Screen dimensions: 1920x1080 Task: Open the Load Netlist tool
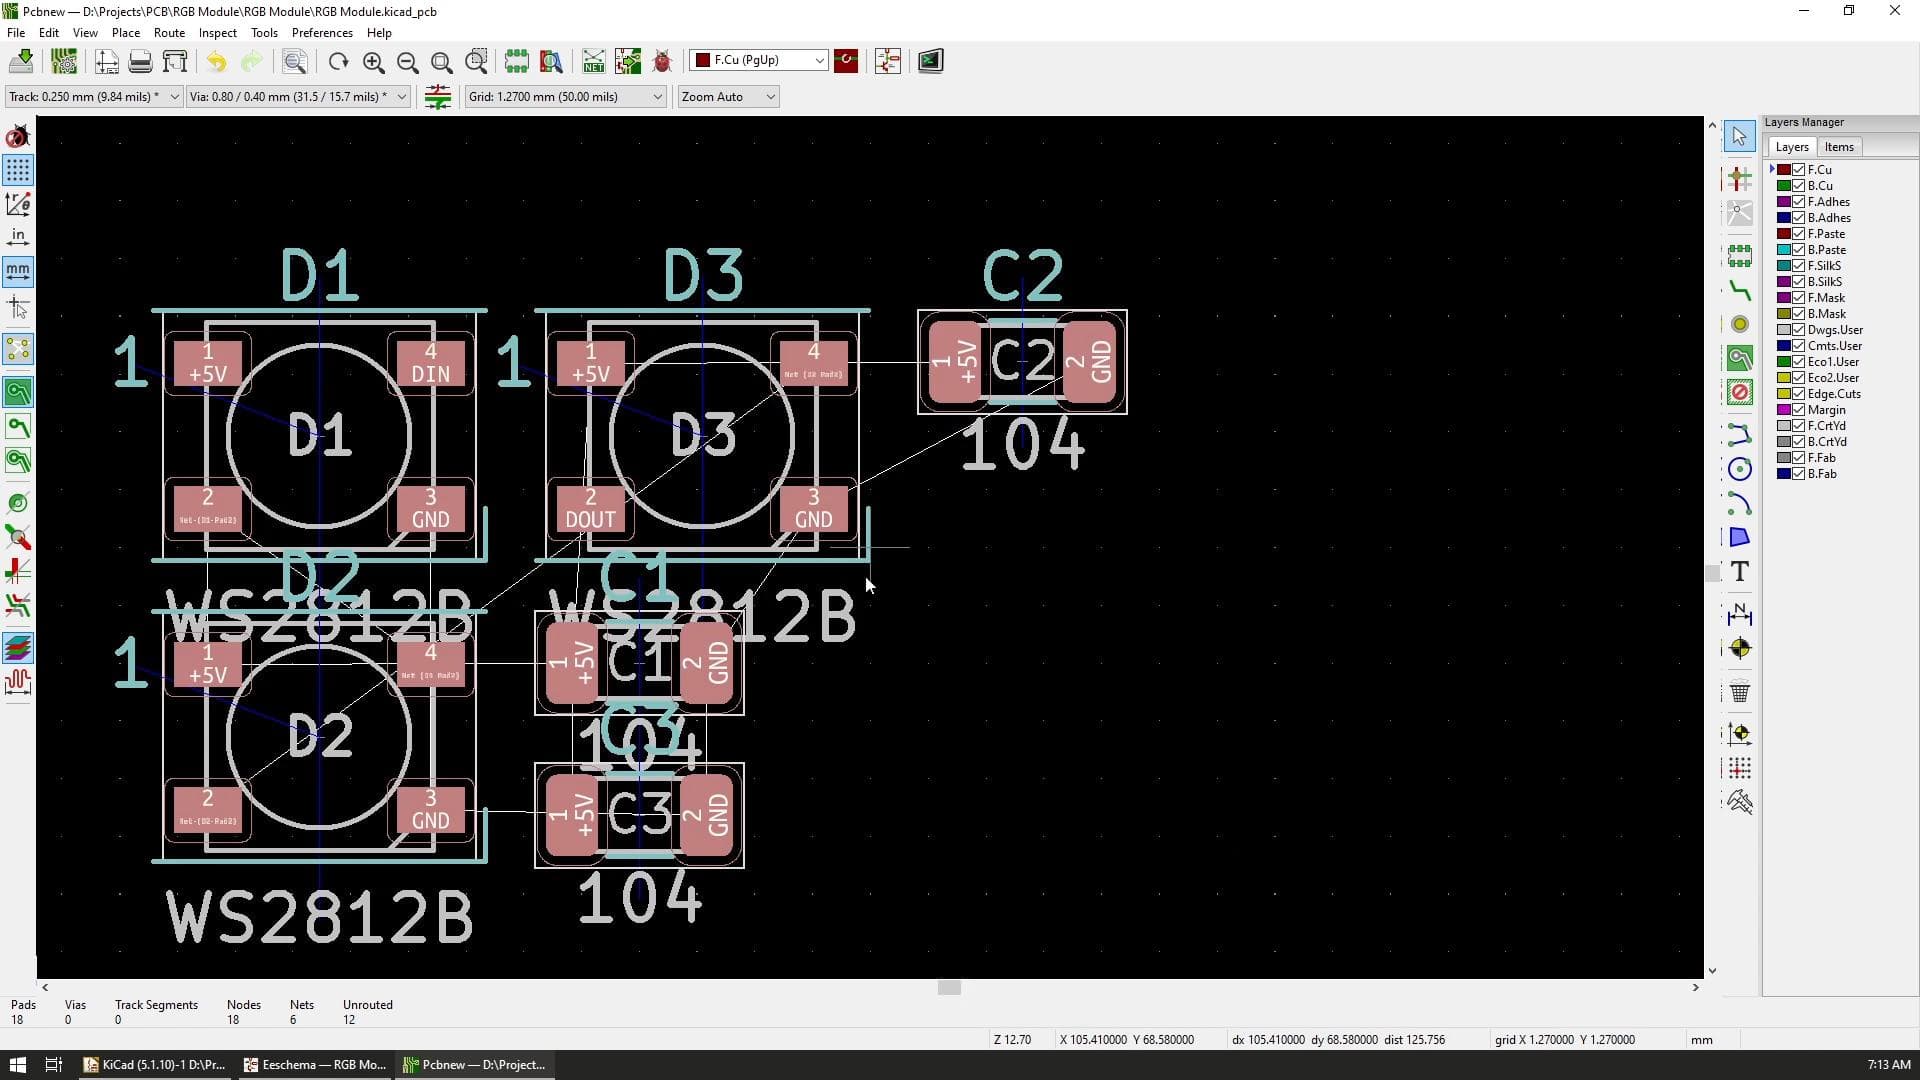pos(593,61)
